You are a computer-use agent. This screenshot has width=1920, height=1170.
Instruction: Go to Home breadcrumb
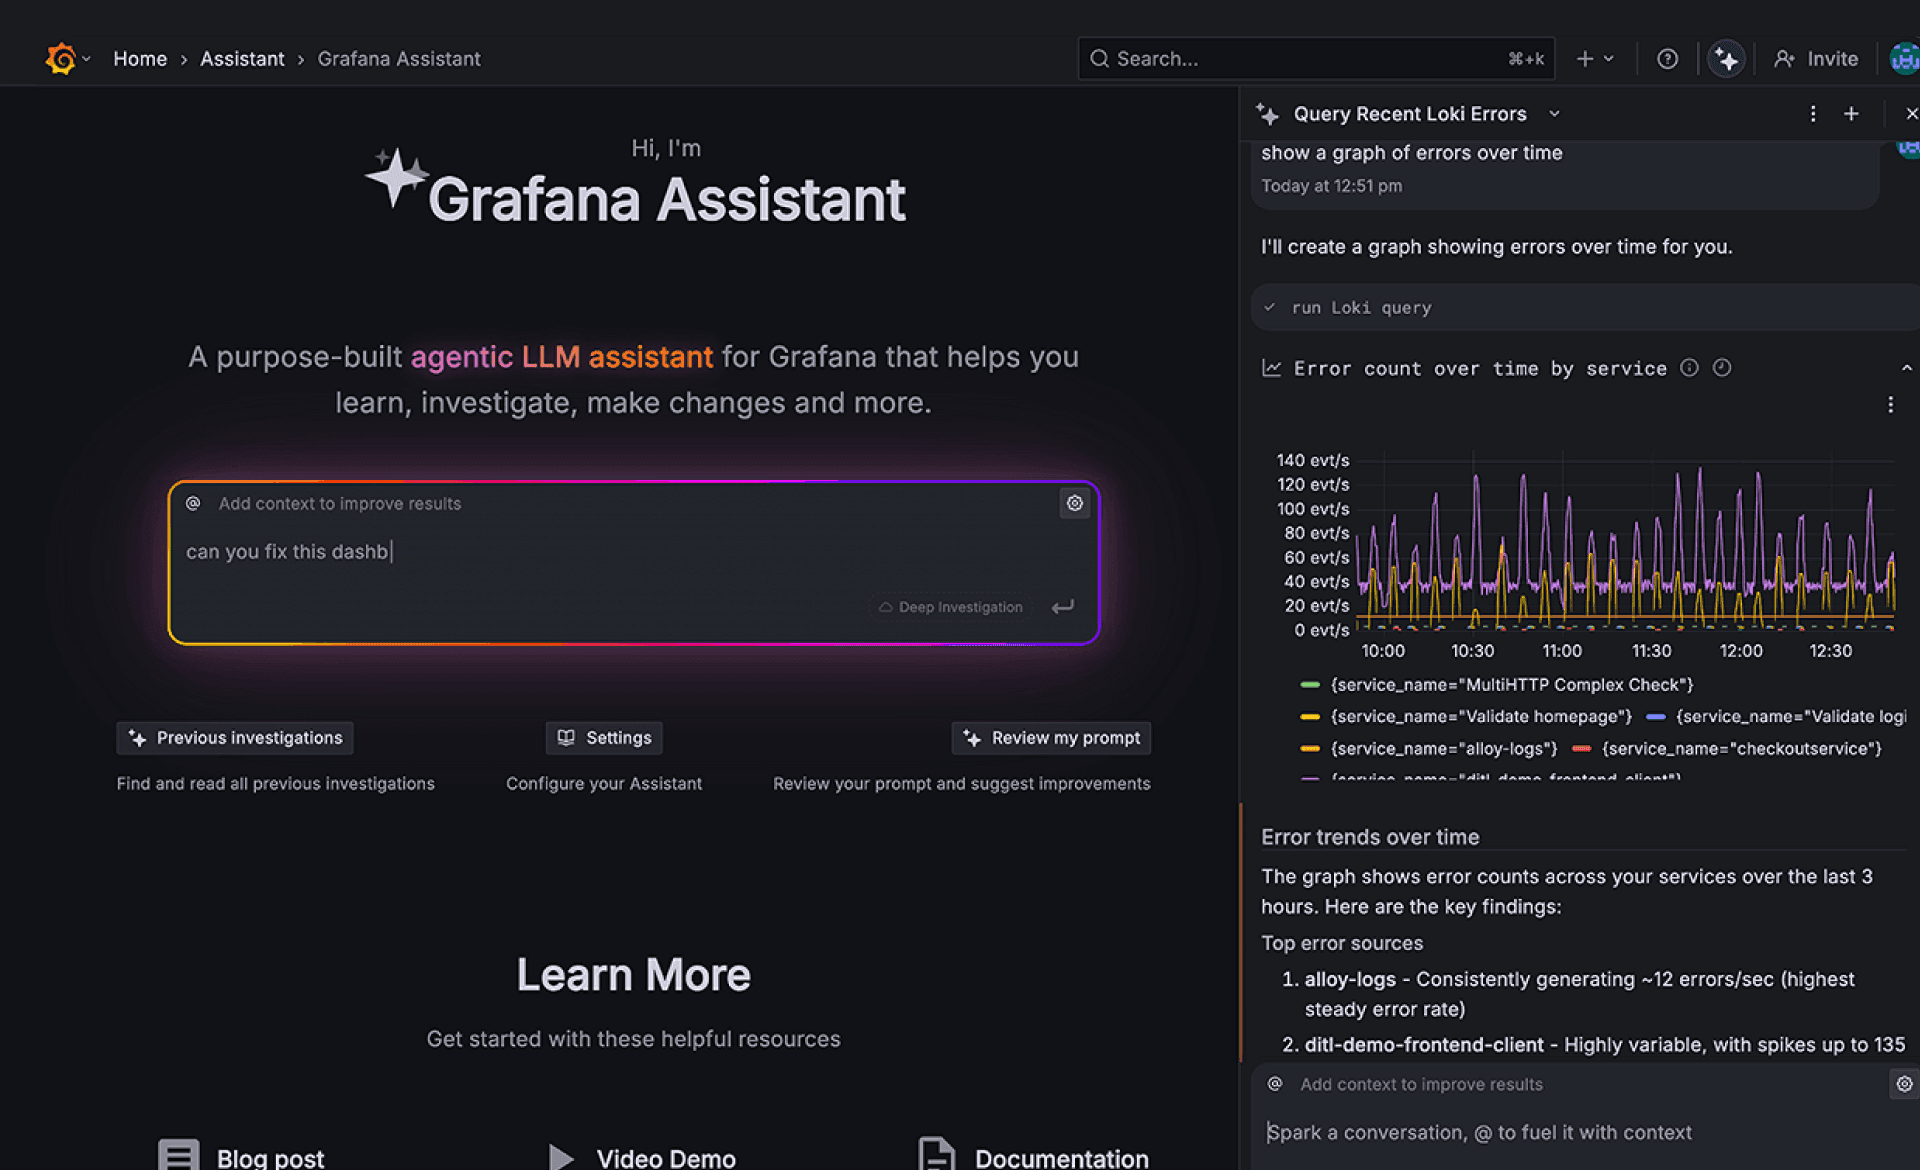[x=140, y=59]
